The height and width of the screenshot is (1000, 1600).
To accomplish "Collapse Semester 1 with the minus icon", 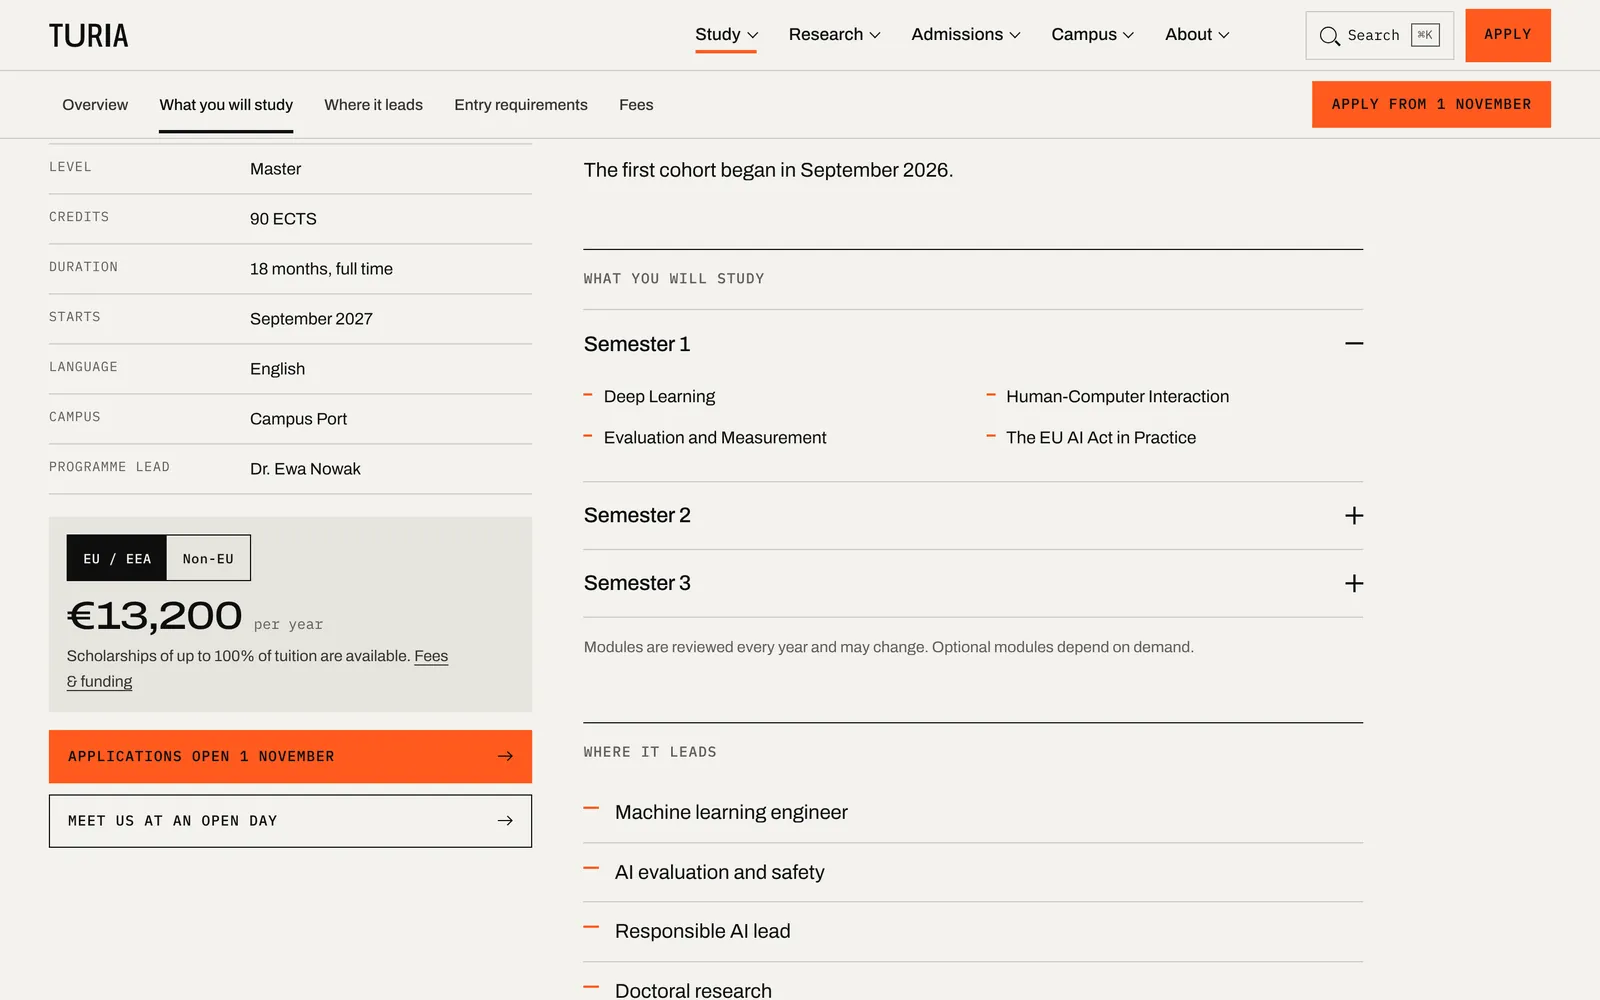I will 1354,343.
